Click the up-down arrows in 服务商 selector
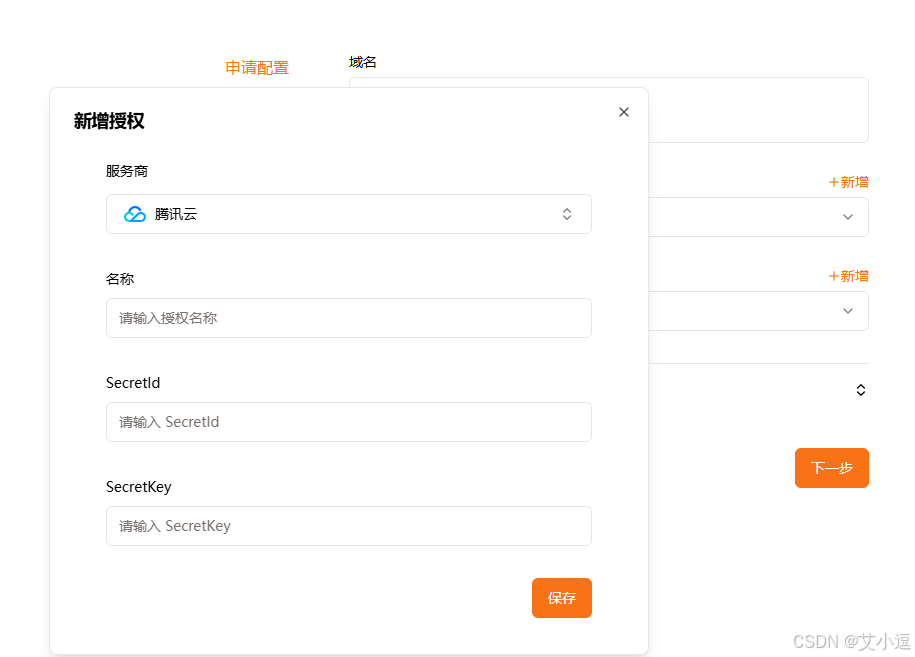 click(567, 214)
